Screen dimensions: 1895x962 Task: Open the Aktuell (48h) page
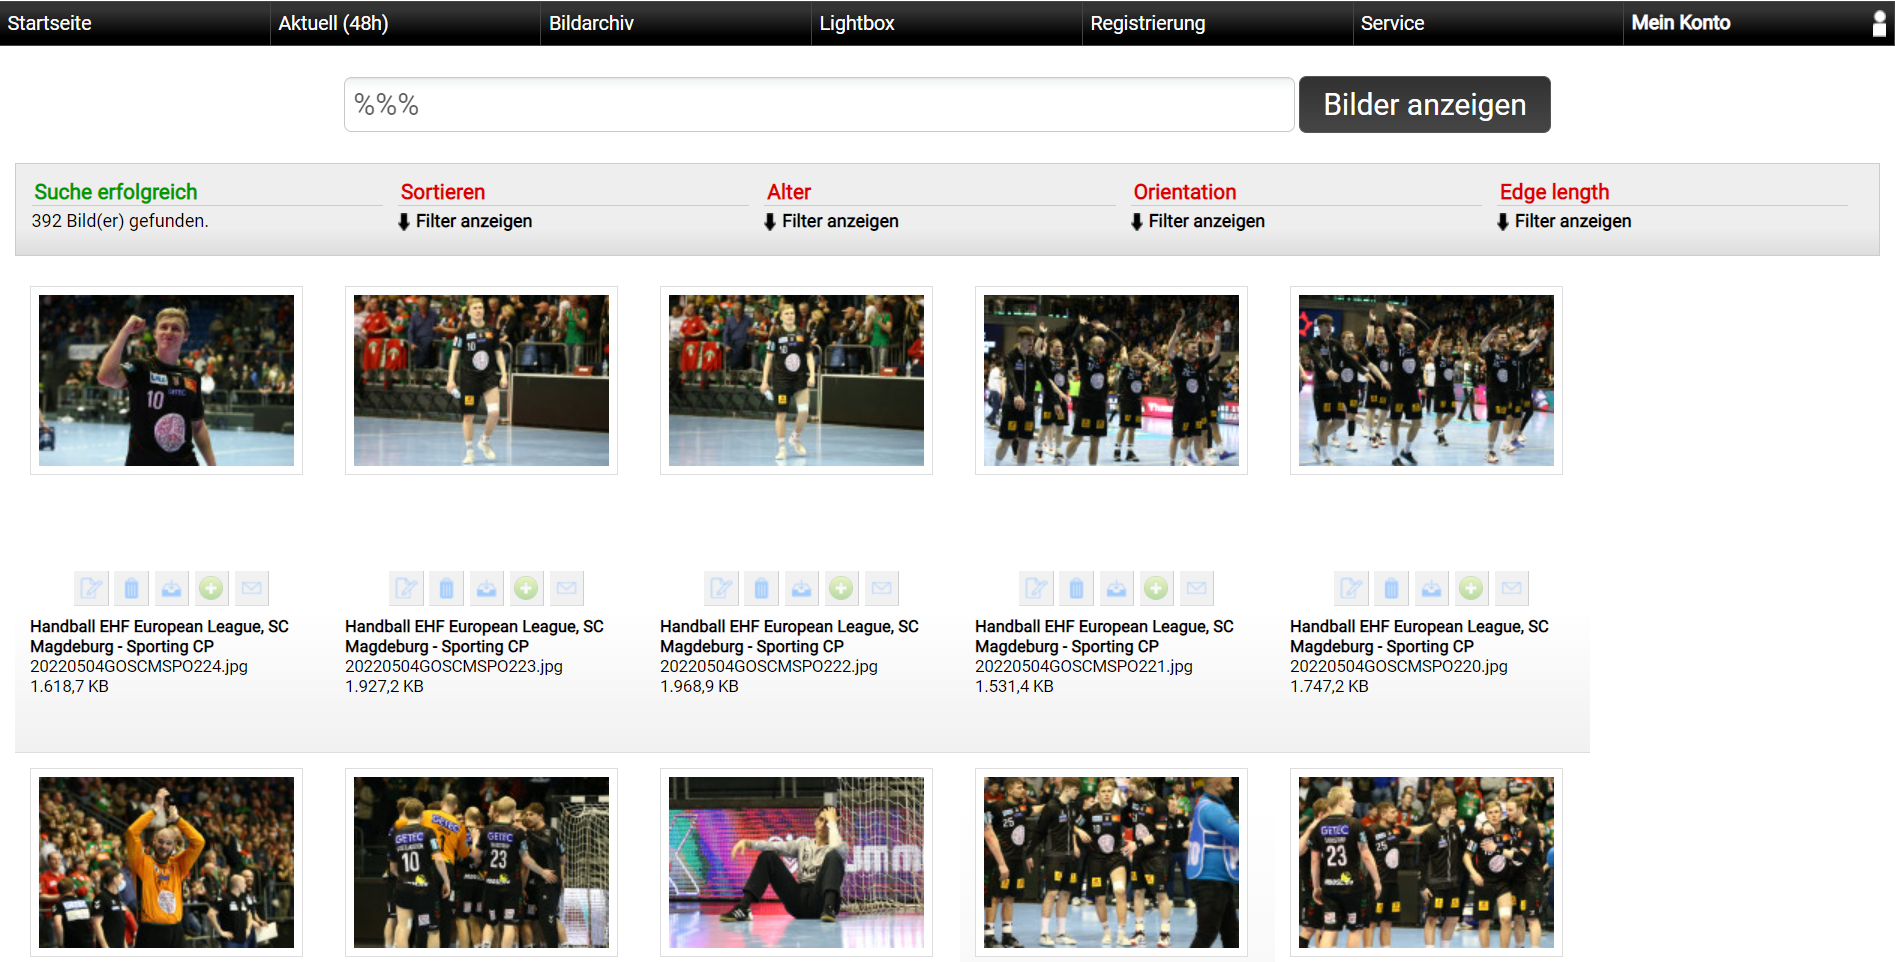coord(333,23)
